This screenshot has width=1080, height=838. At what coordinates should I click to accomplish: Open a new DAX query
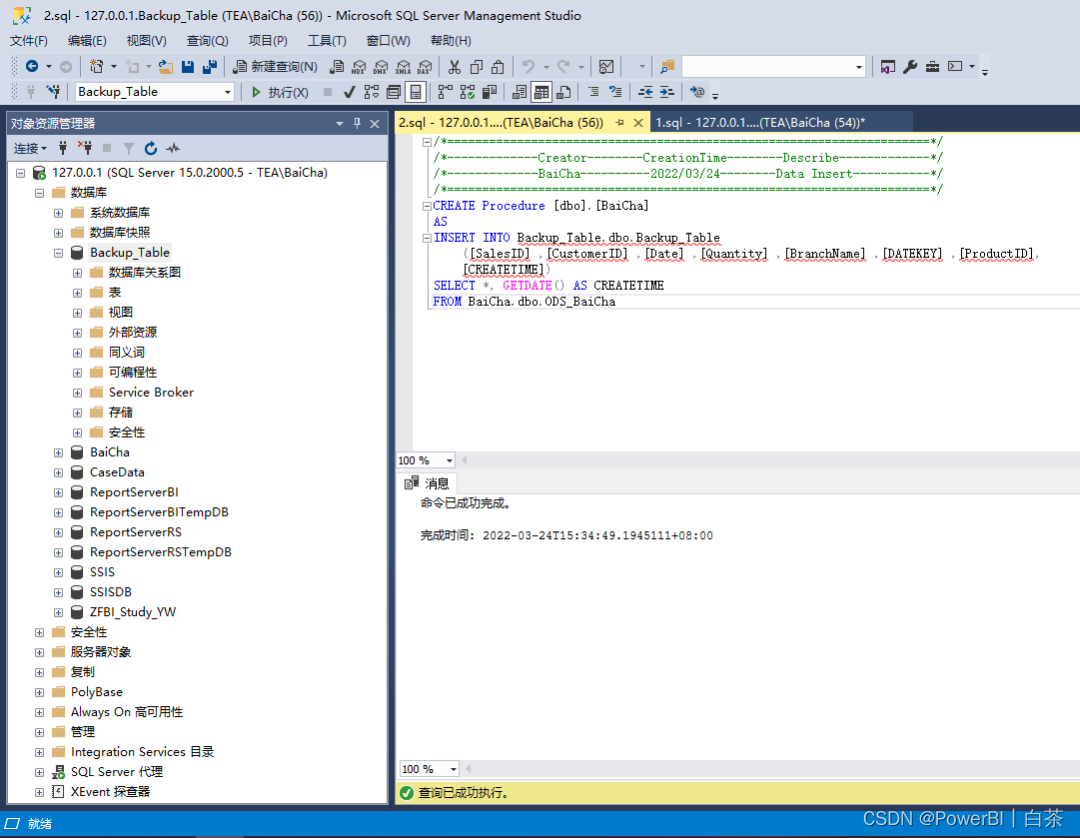(x=425, y=67)
